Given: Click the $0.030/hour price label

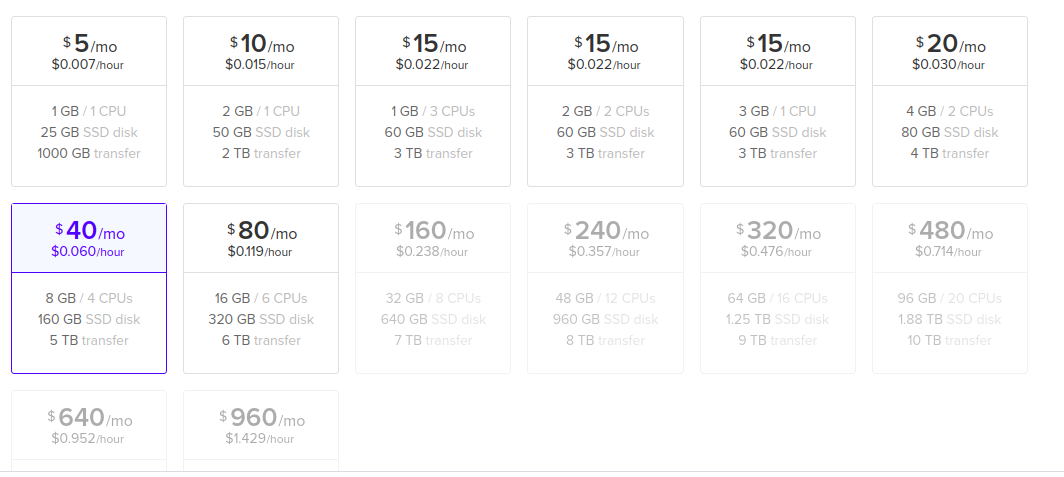Looking at the screenshot, I should coord(949,65).
